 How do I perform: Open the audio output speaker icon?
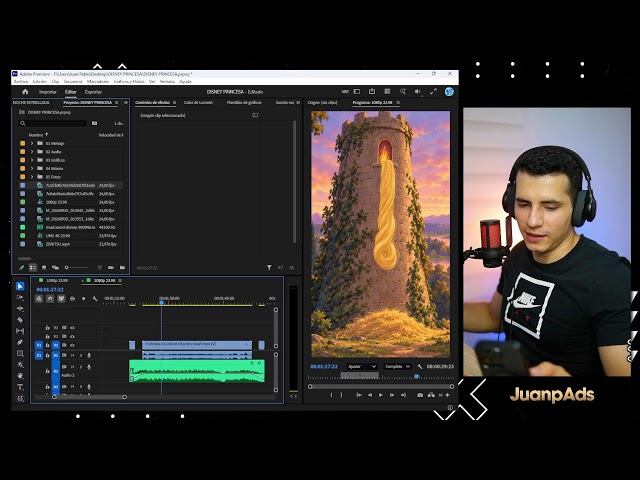pos(418,91)
